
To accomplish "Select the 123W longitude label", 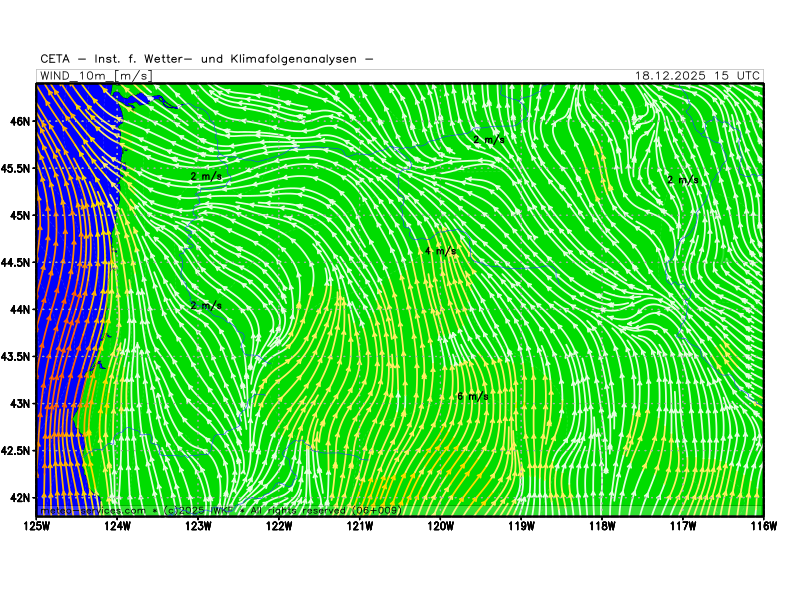I will click(198, 525).
